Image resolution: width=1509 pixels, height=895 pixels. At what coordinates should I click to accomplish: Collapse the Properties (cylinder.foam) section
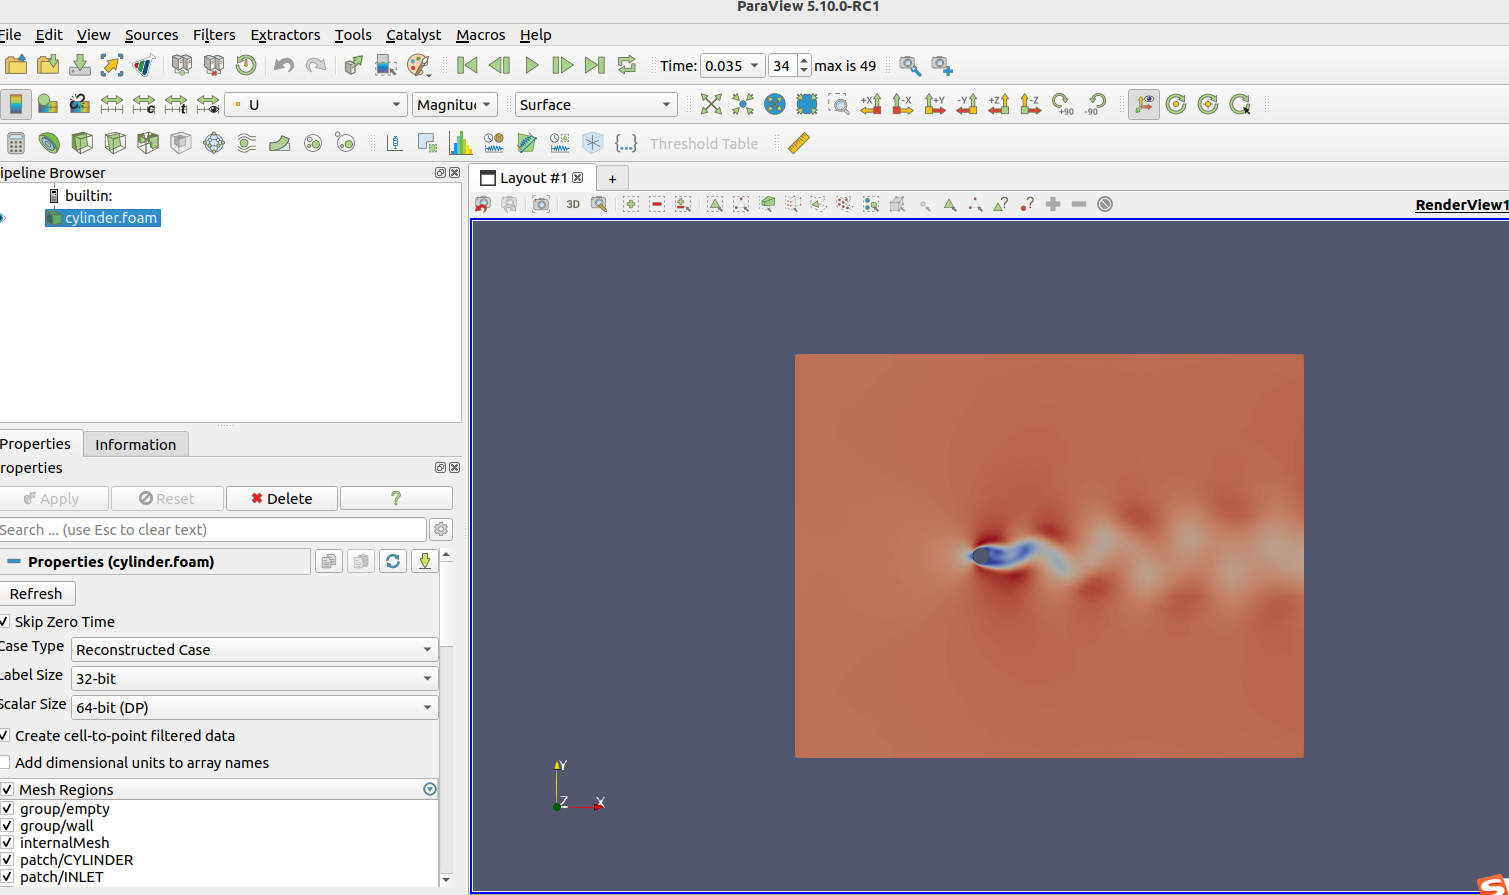[x=14, y=562]
